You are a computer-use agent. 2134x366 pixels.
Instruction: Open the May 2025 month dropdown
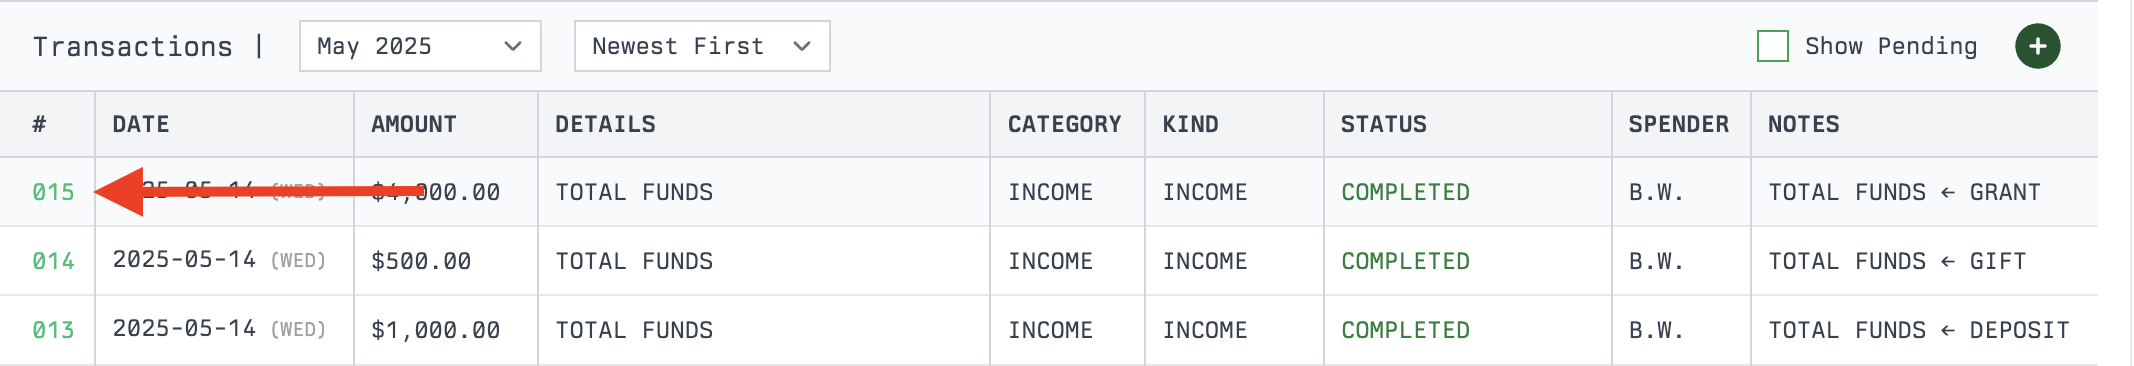click(x=420, y=46)
